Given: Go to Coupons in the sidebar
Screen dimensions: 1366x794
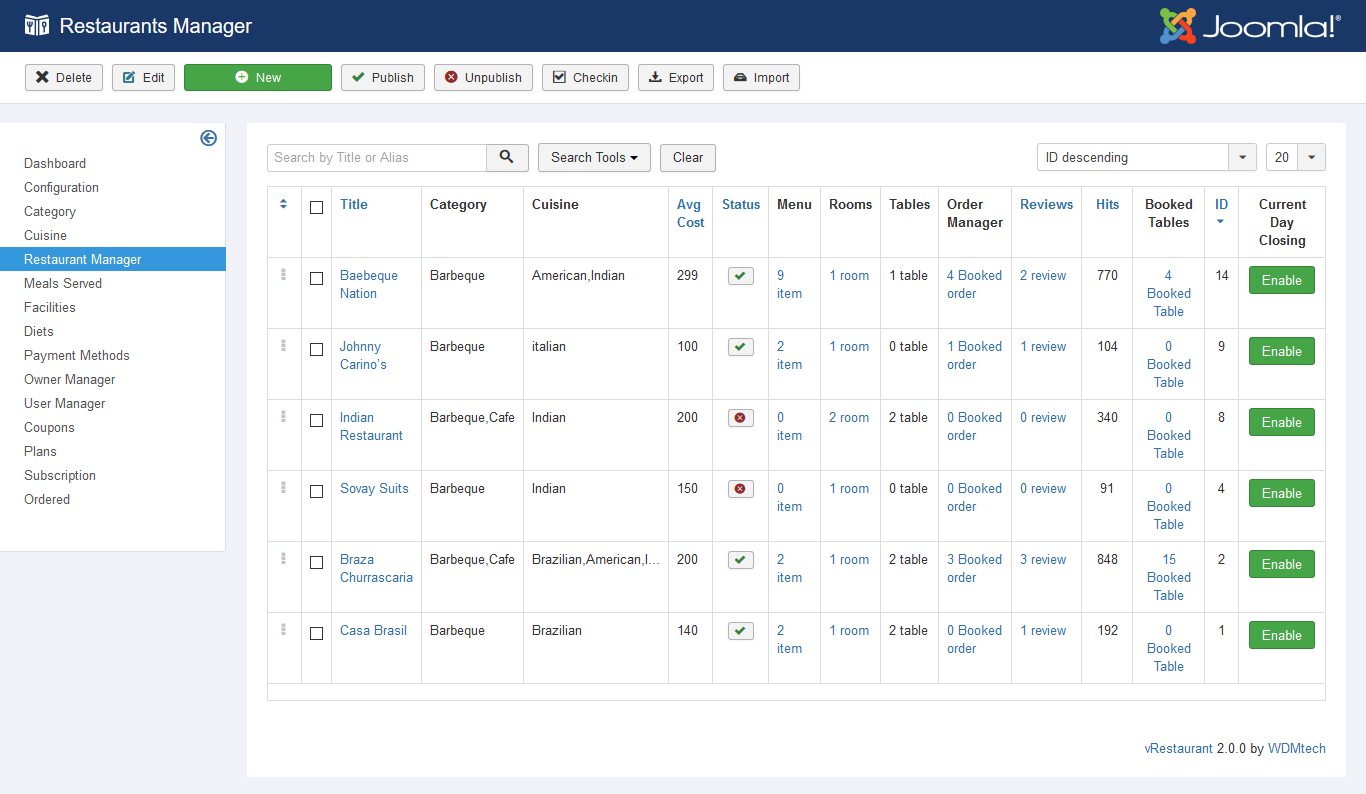Looking at the screenshot, I should [x=49, y=427].
